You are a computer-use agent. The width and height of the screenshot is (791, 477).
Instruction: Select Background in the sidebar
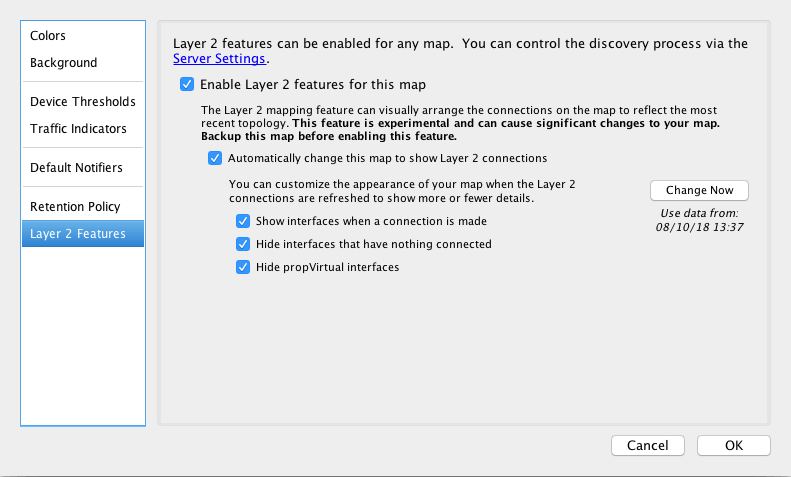[x=63, y=63]
